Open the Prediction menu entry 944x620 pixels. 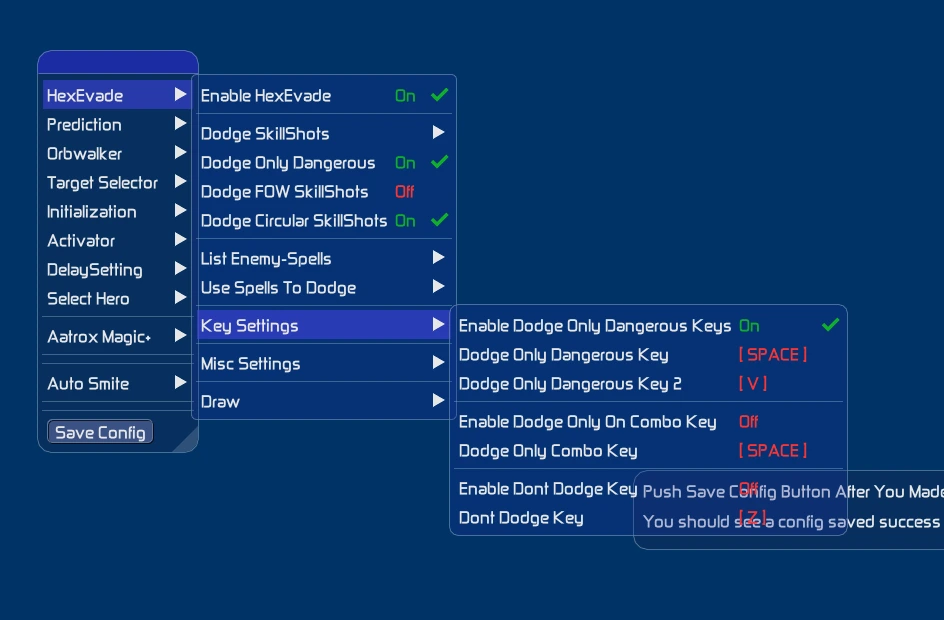point(117,124)
